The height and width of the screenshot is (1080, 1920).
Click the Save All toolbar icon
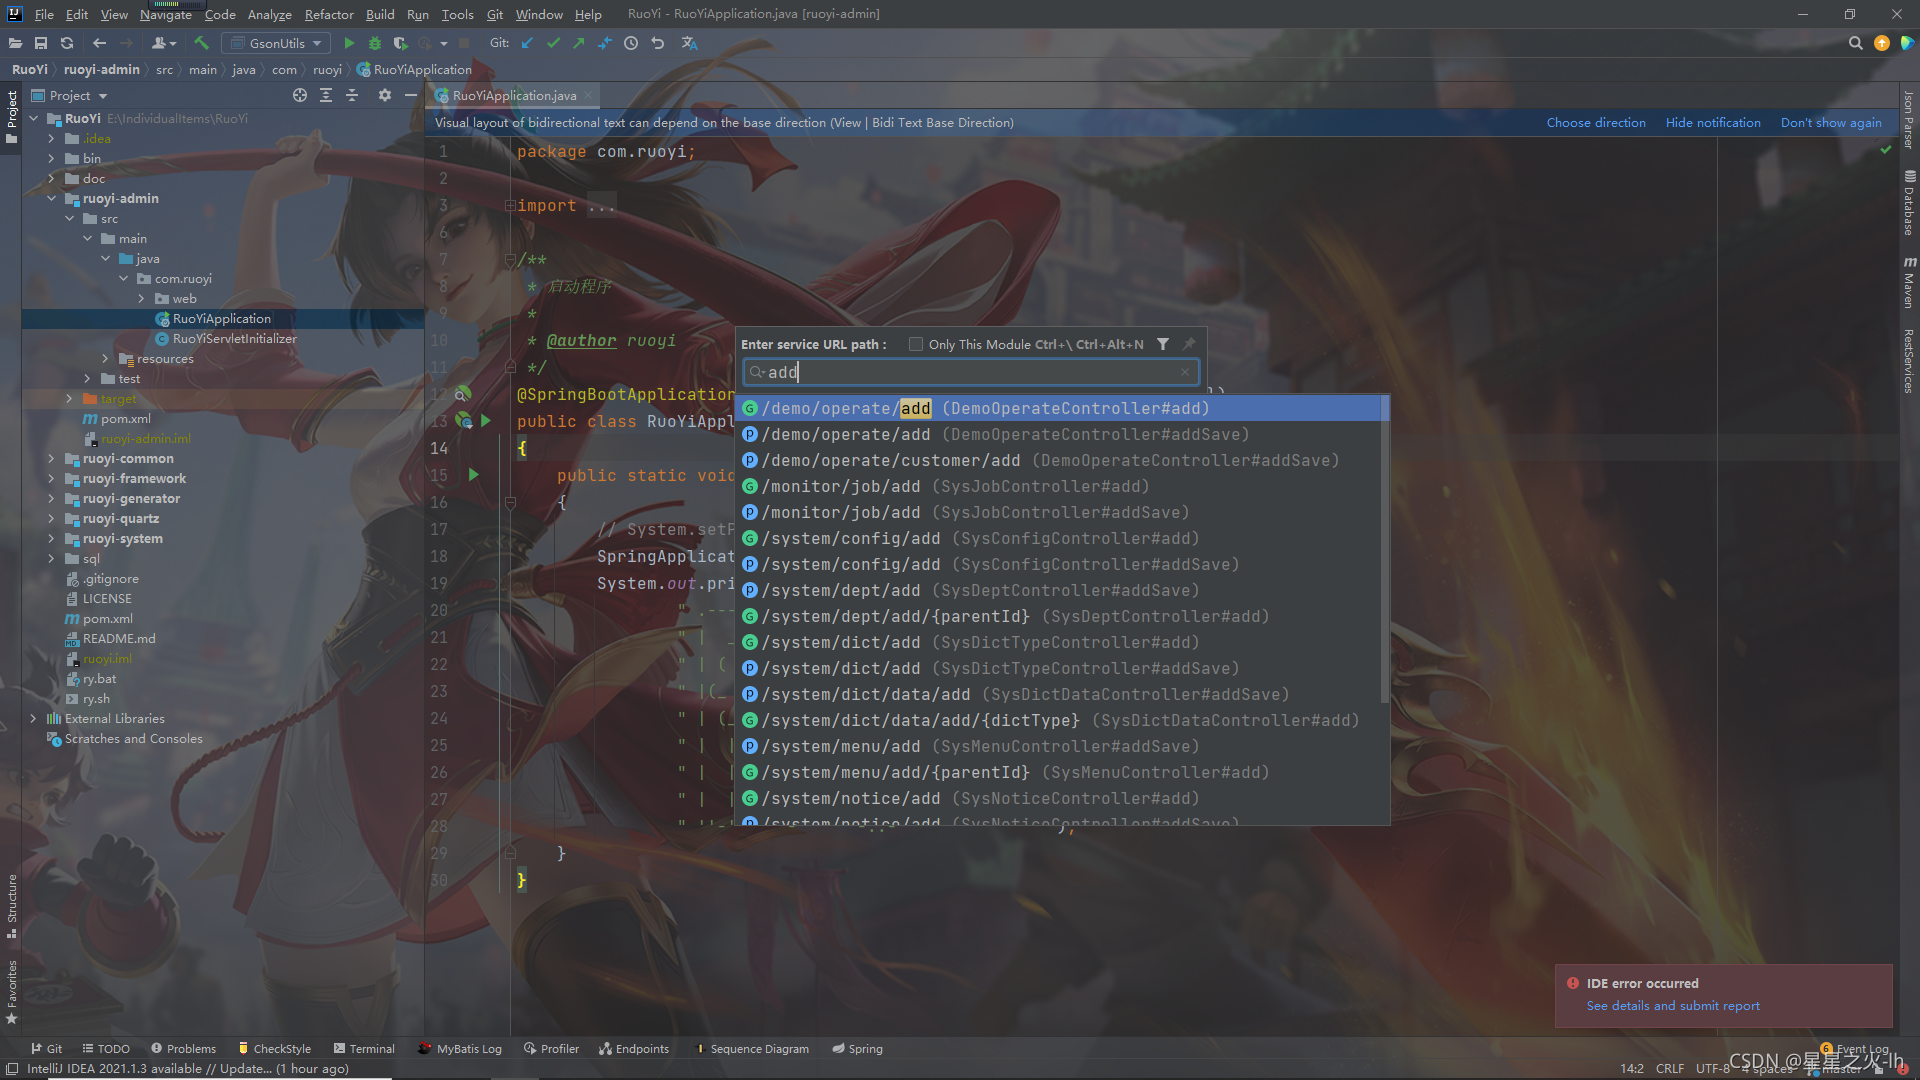[41, 43]
